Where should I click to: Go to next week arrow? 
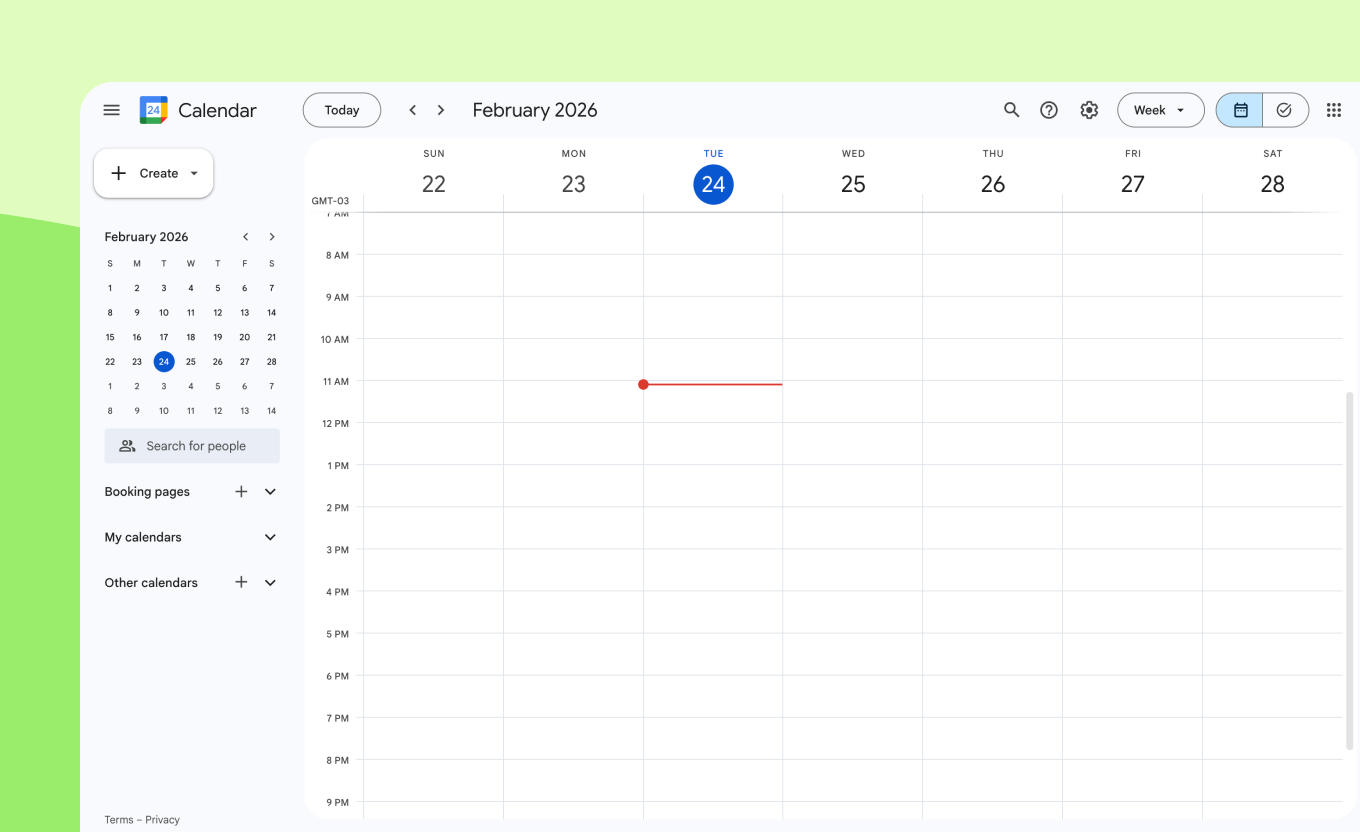441,110
